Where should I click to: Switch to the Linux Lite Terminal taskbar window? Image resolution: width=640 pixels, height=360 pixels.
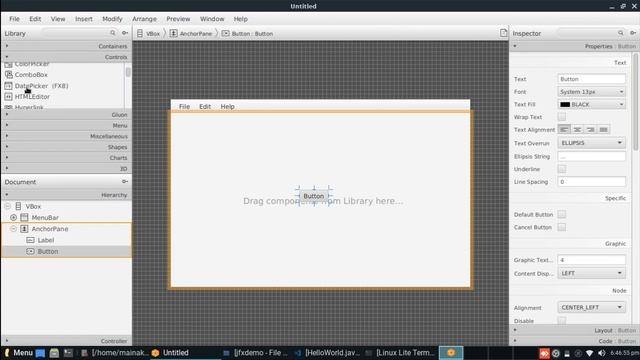pyautogui.click(x=399, y=353)
